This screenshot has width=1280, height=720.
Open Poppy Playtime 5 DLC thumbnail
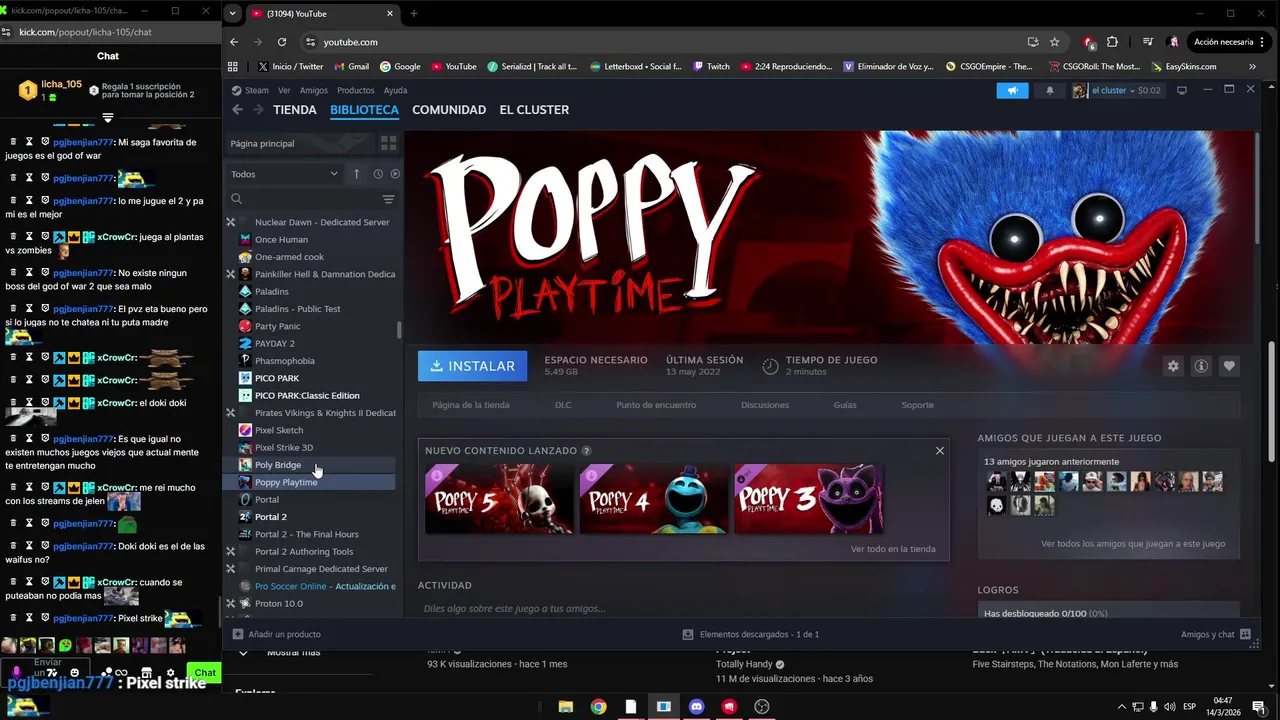tap(499, 499)
